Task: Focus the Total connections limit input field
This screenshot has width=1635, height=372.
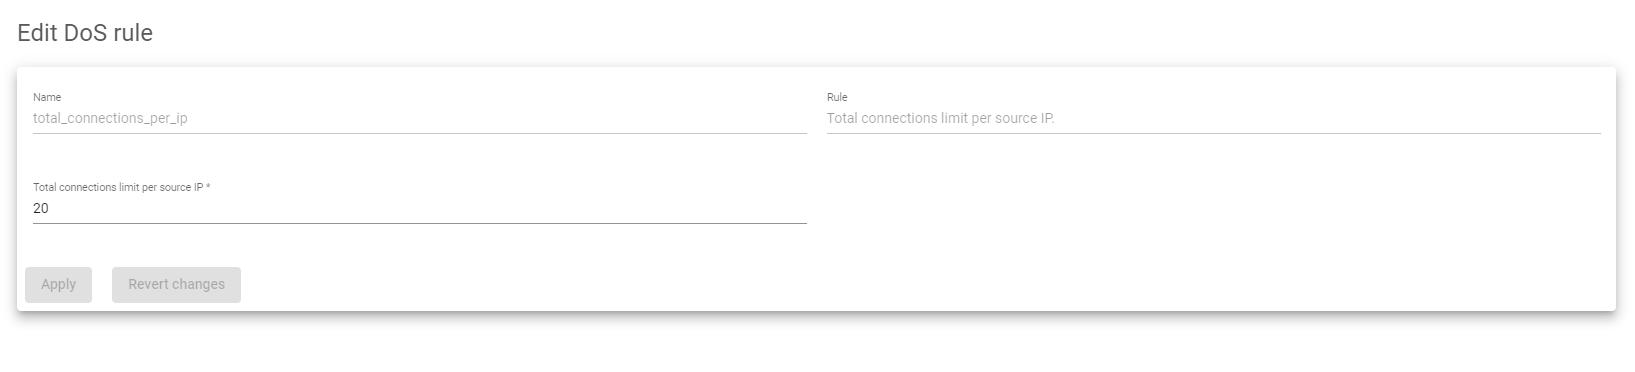Action: point(419,208)
